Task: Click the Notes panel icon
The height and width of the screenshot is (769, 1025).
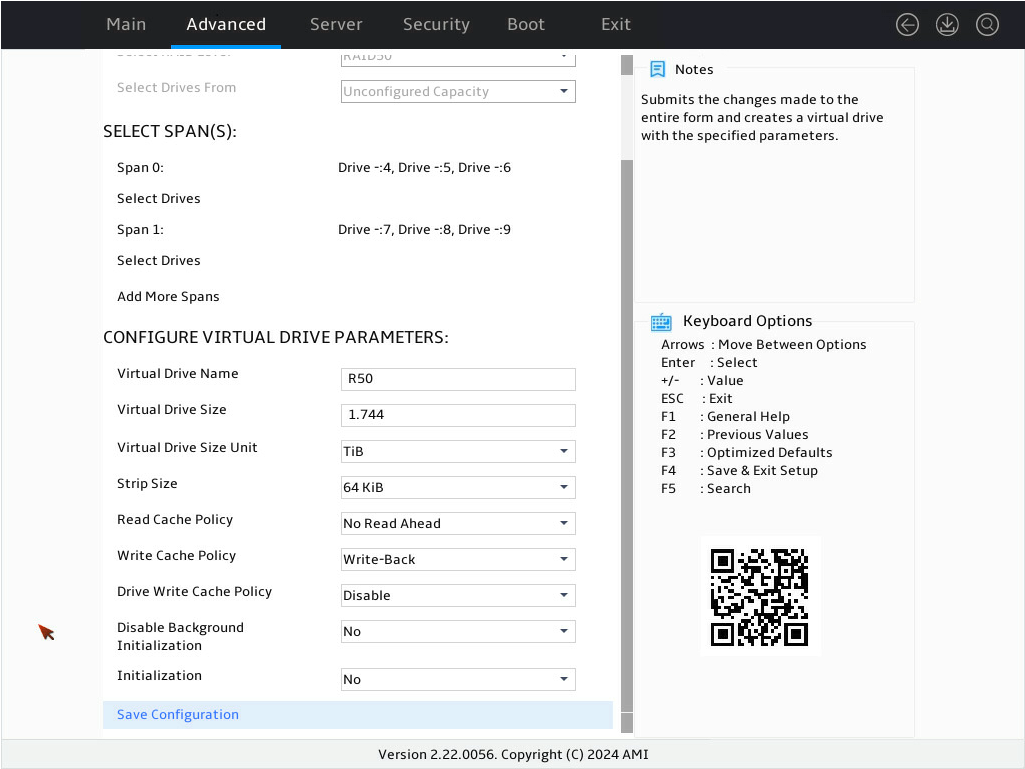Action: (x=658, y=69)
